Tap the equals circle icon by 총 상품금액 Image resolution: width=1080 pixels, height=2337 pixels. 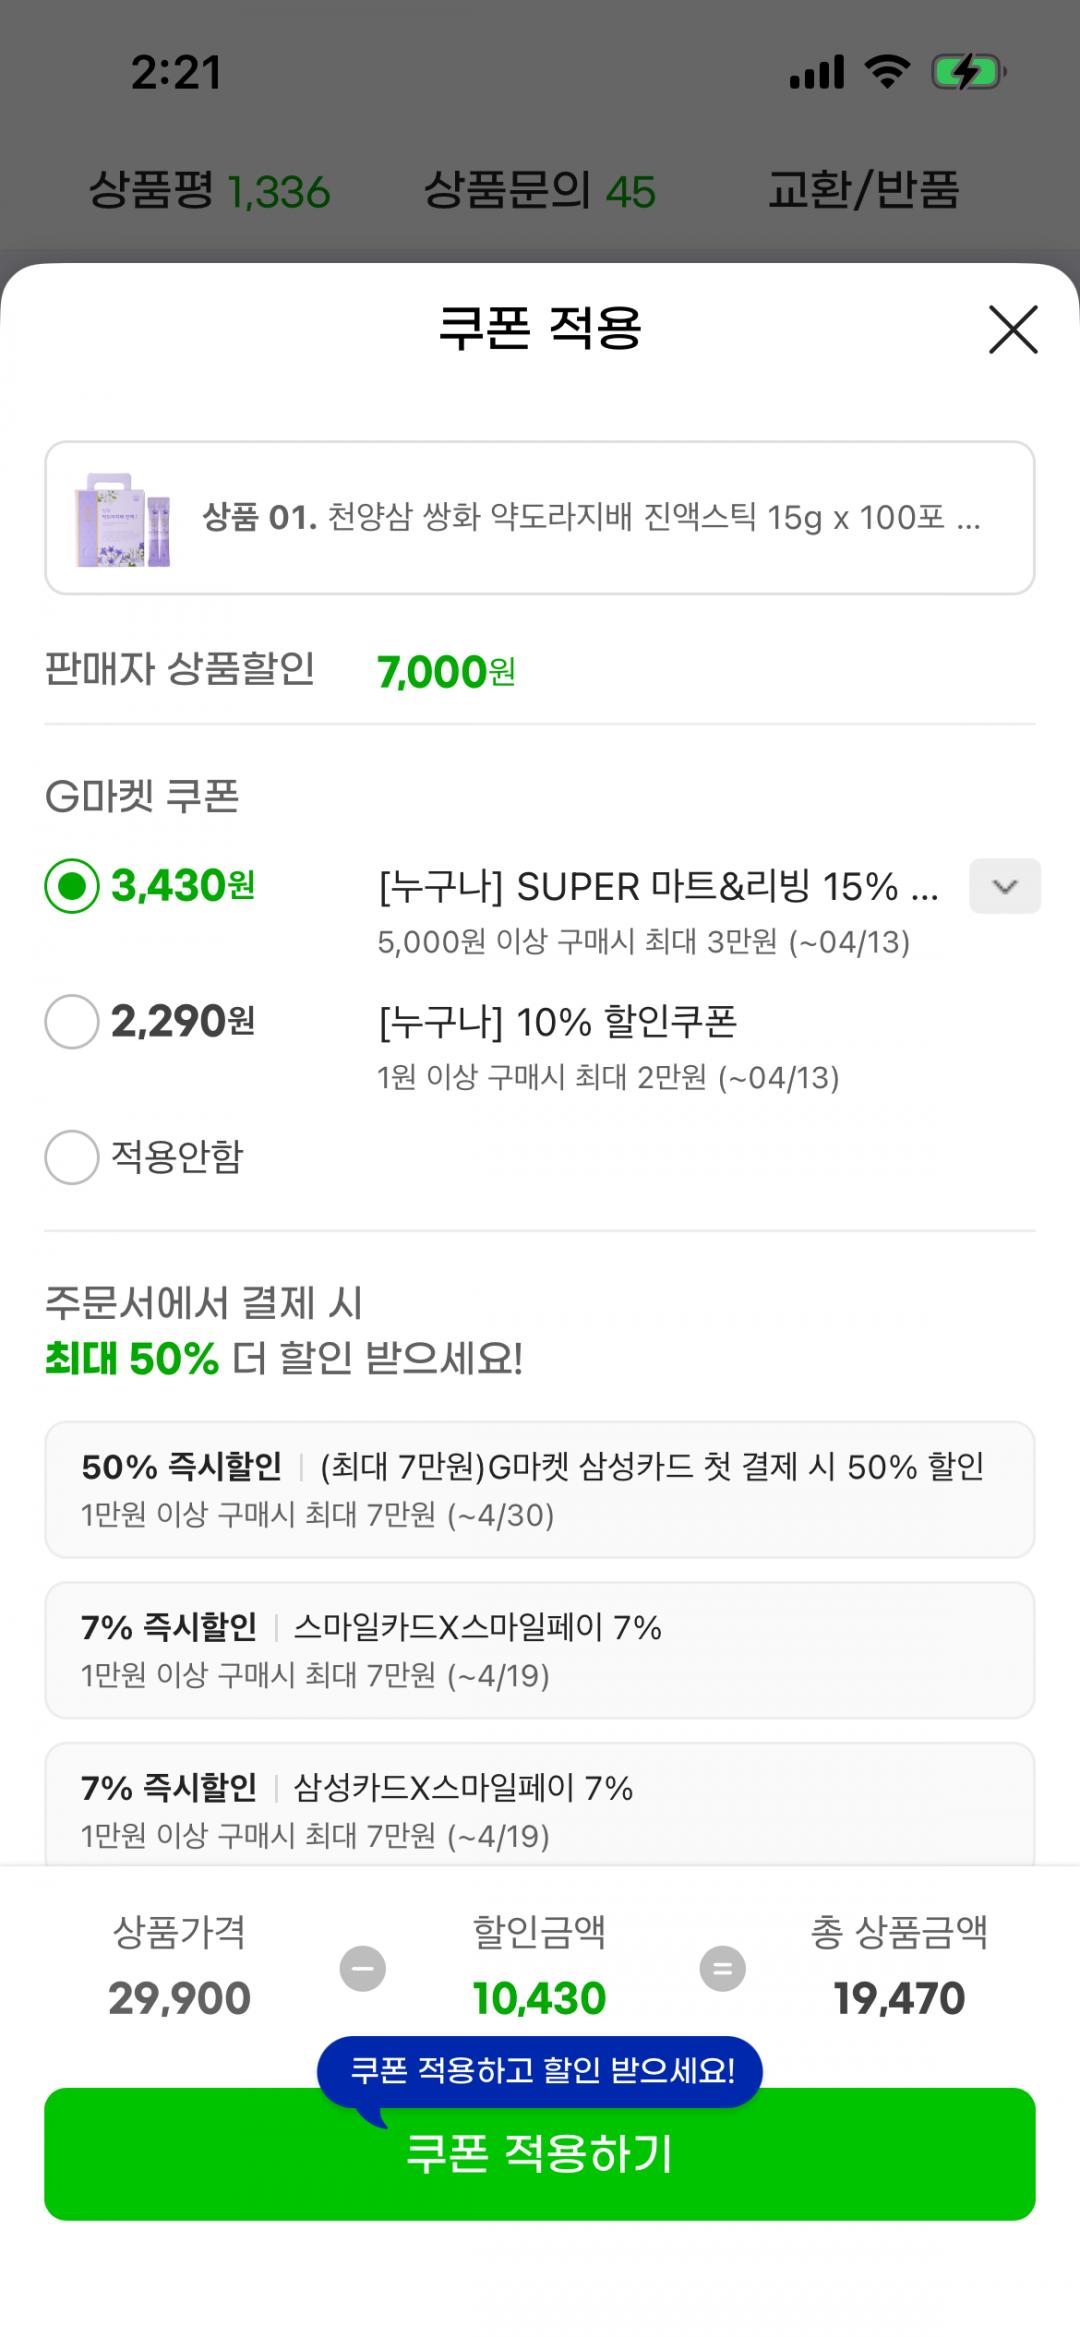tap(722, 1969)
